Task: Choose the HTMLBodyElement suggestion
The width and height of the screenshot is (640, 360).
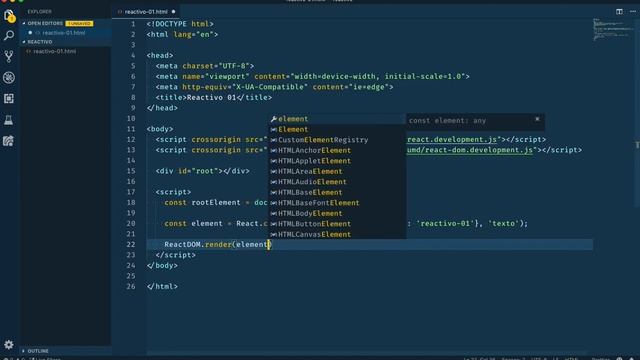Action: point(337,213)
